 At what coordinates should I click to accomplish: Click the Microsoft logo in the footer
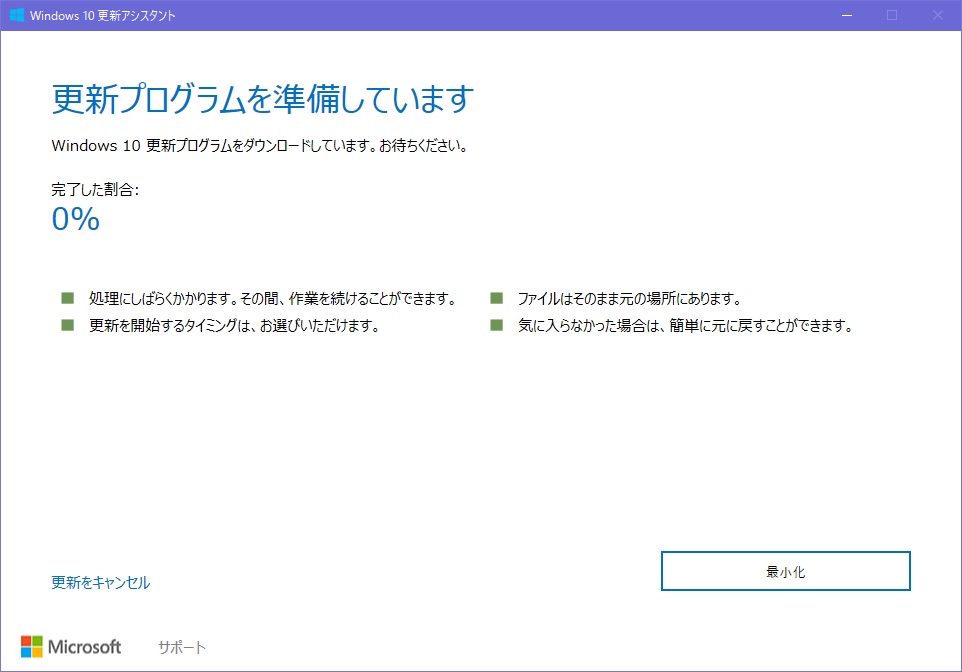click(x=71, y=647)
